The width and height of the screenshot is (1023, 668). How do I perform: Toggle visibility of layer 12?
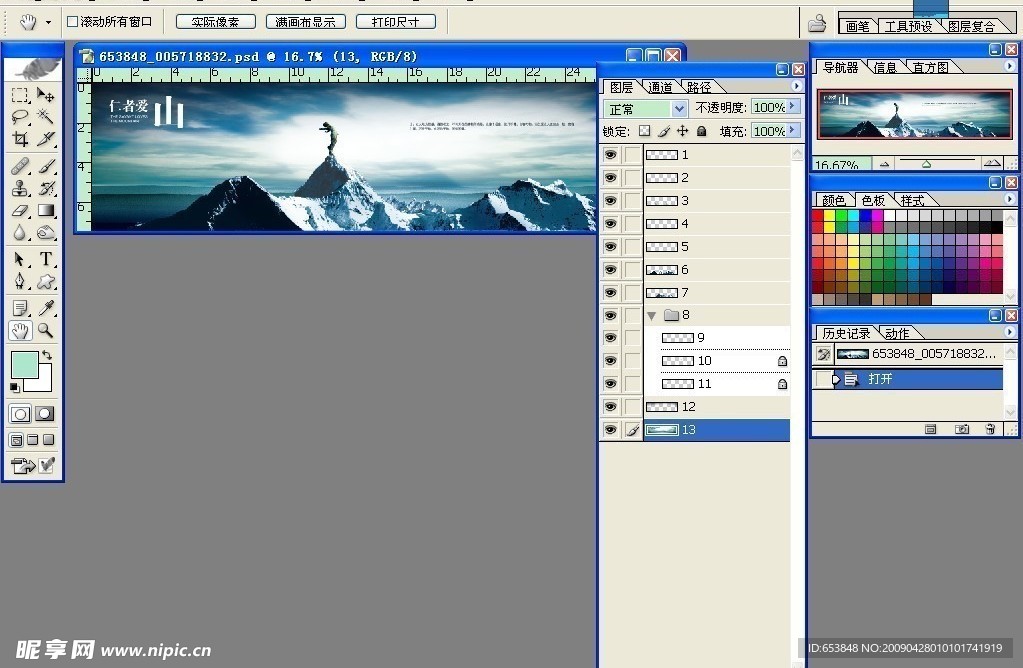click(610, 407)
